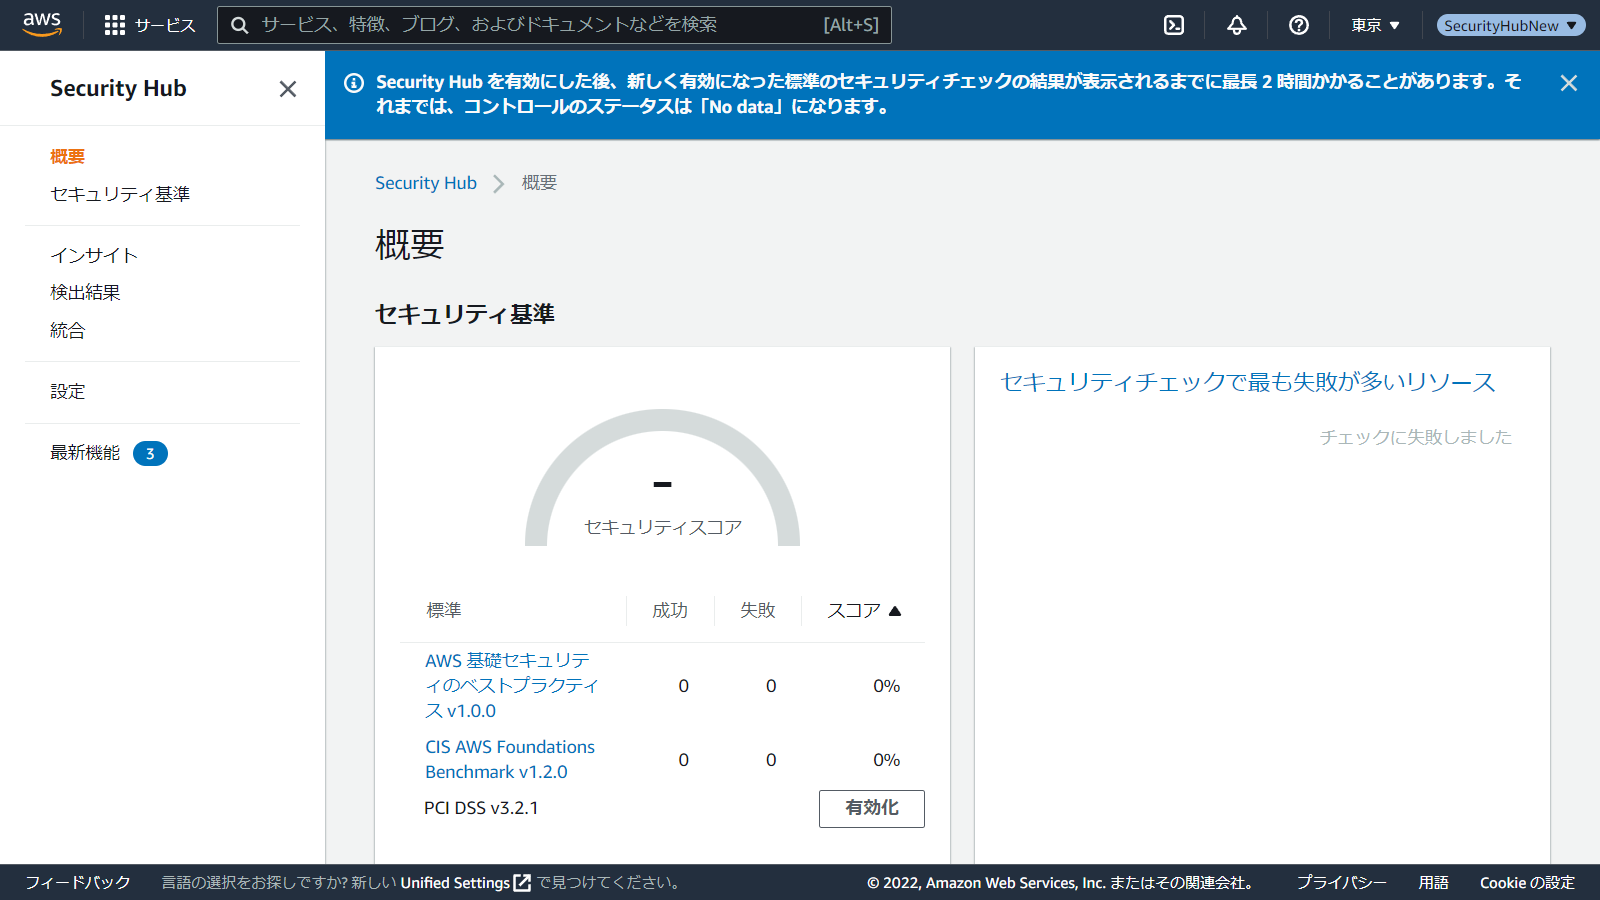Expand the 東京 region dropdown
Image resolution: width=1600 pixels, height=900 pixels.
(1375, 25)
